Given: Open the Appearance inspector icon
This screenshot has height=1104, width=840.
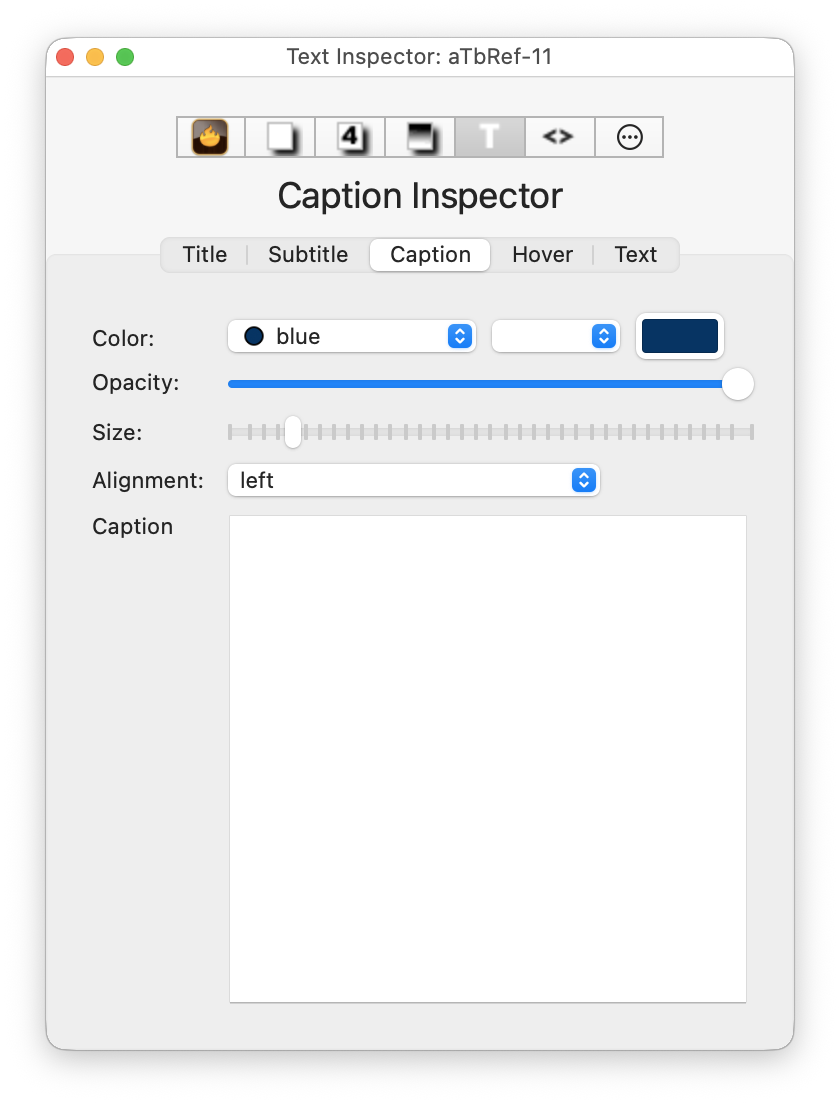Looking at the screenshot, I should point(419,137).
